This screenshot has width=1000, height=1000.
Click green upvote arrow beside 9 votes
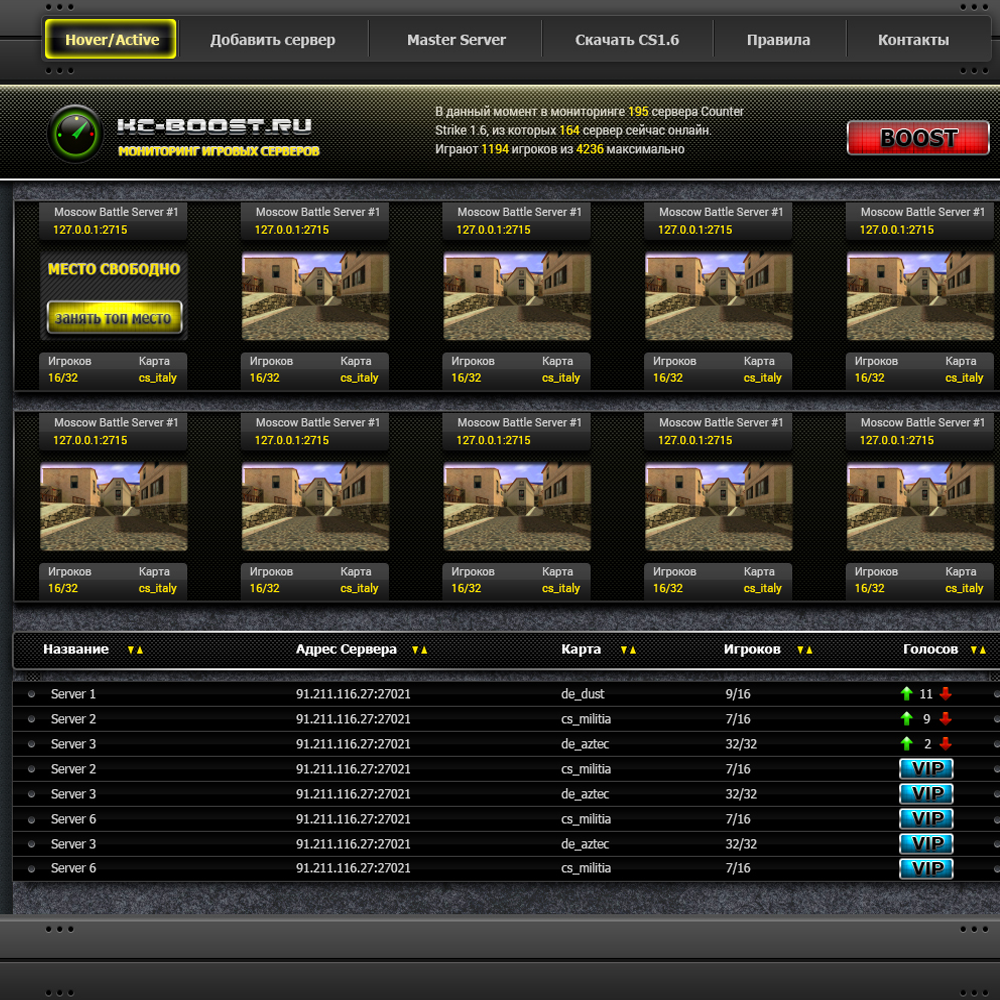(x=906, y=719)
